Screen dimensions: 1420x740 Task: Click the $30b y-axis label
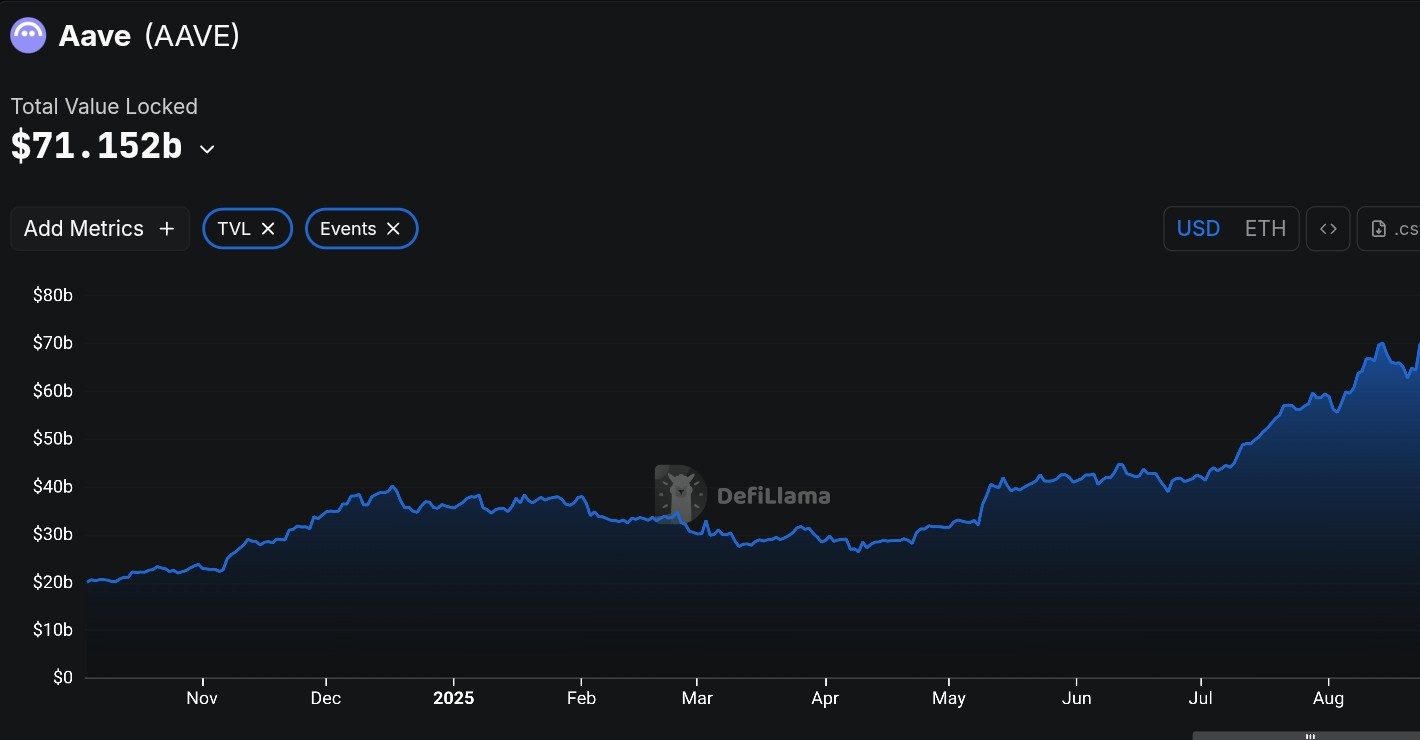tap(53, 534)
